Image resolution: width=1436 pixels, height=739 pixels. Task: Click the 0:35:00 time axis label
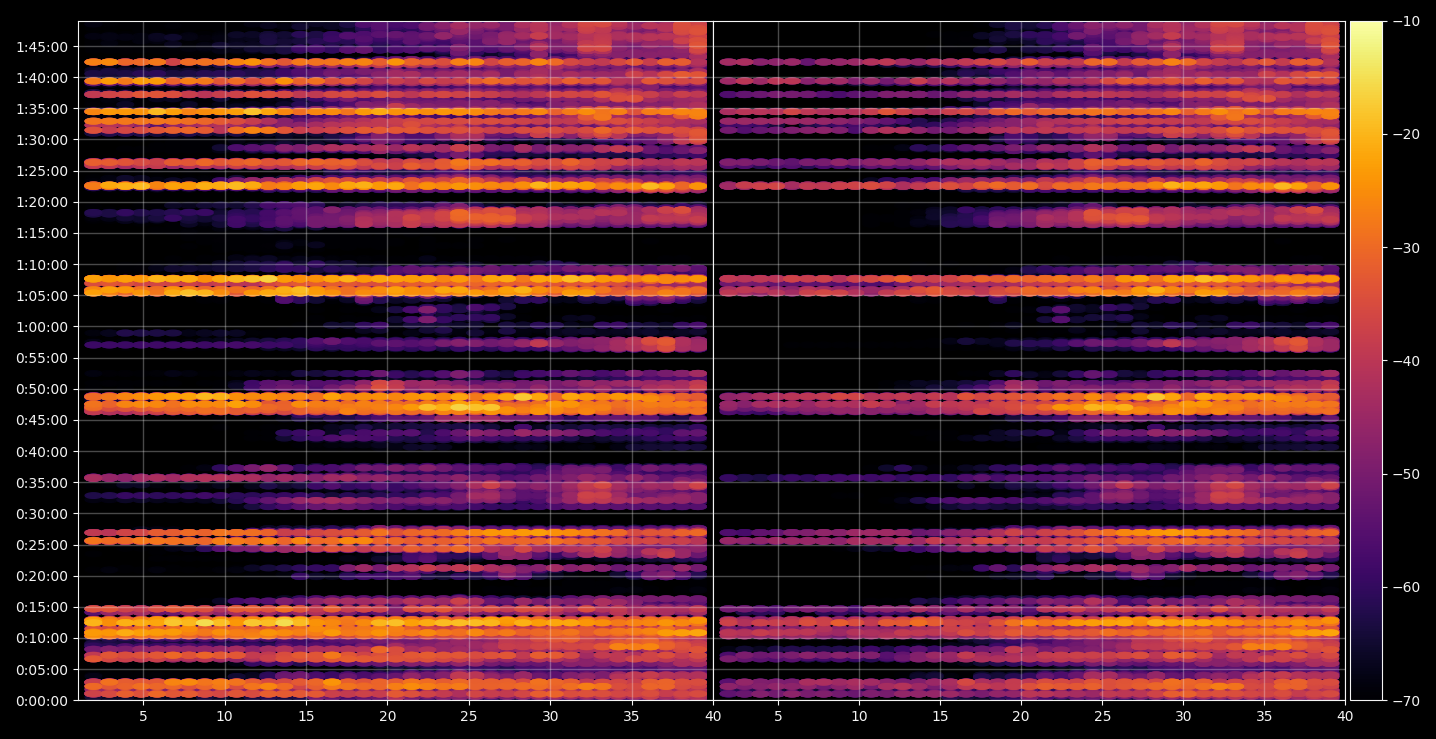pos(42,483)
